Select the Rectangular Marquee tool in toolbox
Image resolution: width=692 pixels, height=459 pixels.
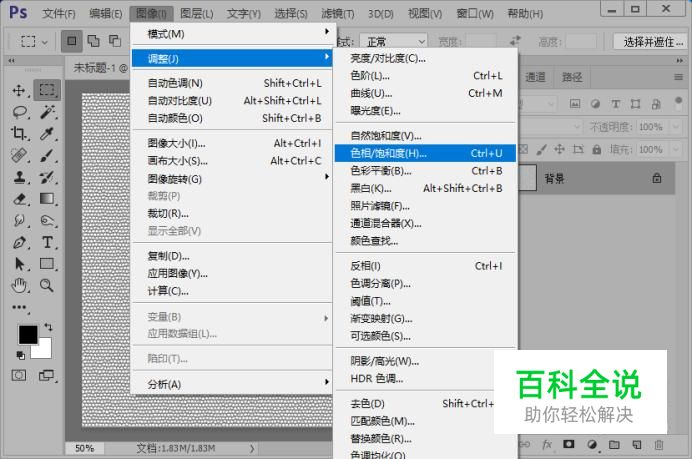pos(47,90)
